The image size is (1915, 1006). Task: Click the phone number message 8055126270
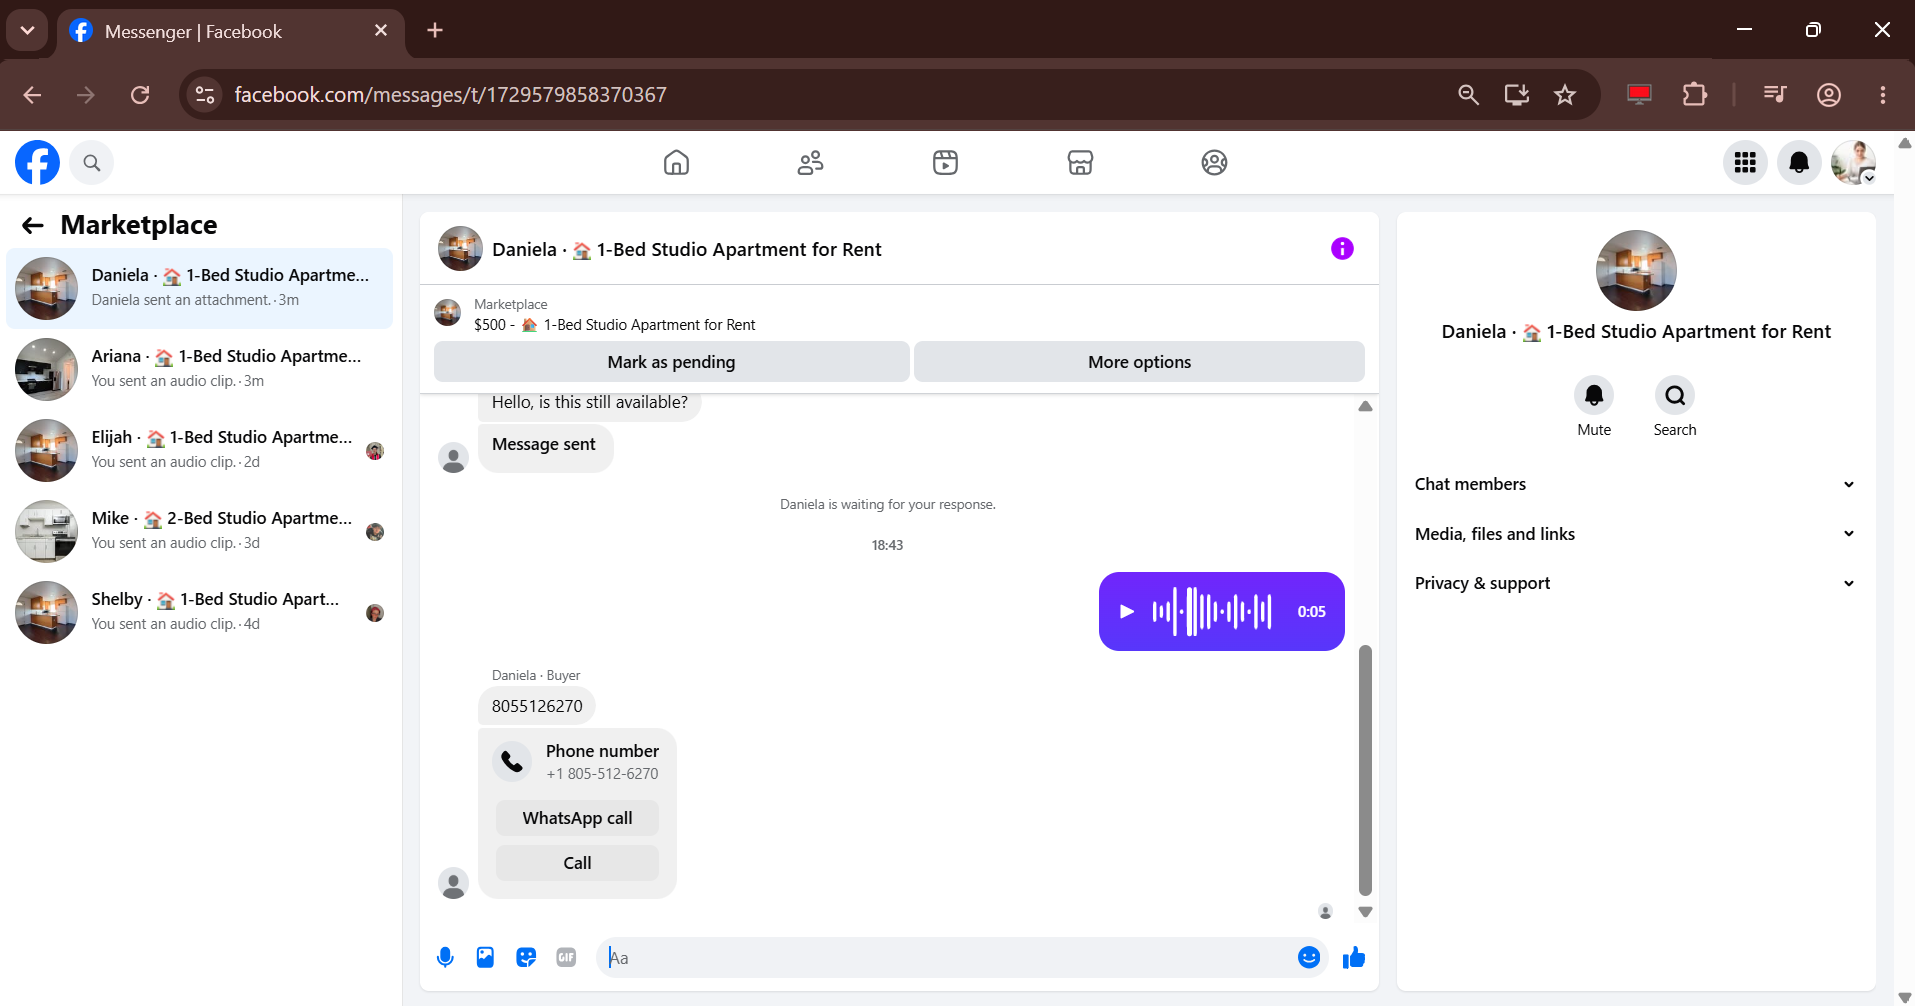click(537, 706)
